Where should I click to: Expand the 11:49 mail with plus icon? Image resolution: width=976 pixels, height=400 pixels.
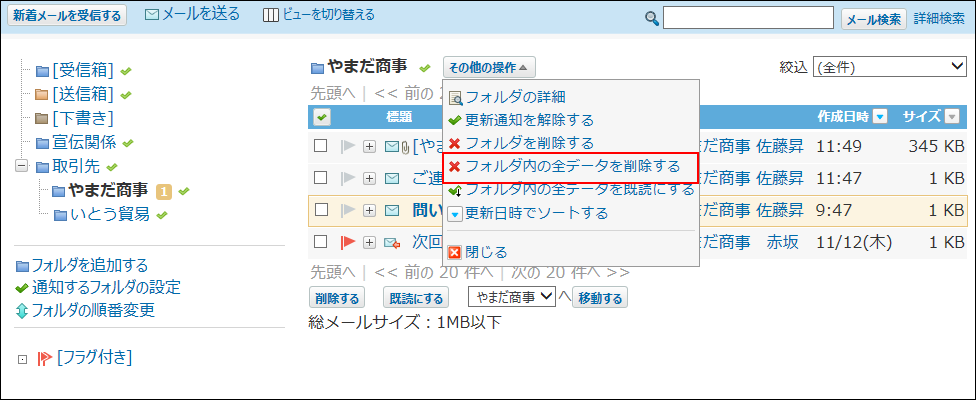pyautogui.click(x=370, y=147)
